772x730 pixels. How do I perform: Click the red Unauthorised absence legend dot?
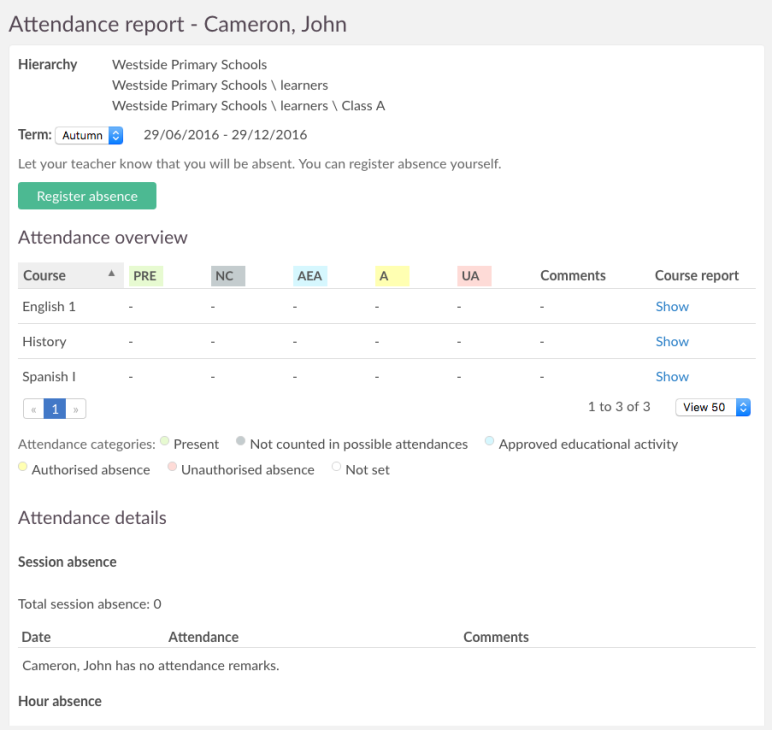pos(172,467)
